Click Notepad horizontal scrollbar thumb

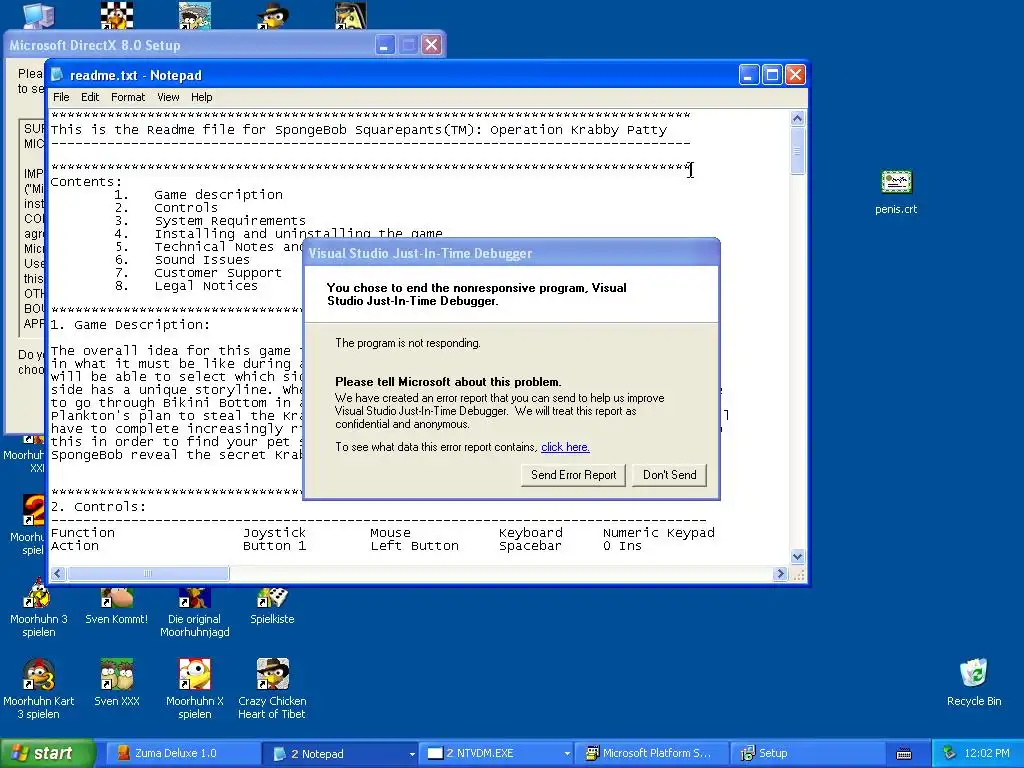(148, 573)
